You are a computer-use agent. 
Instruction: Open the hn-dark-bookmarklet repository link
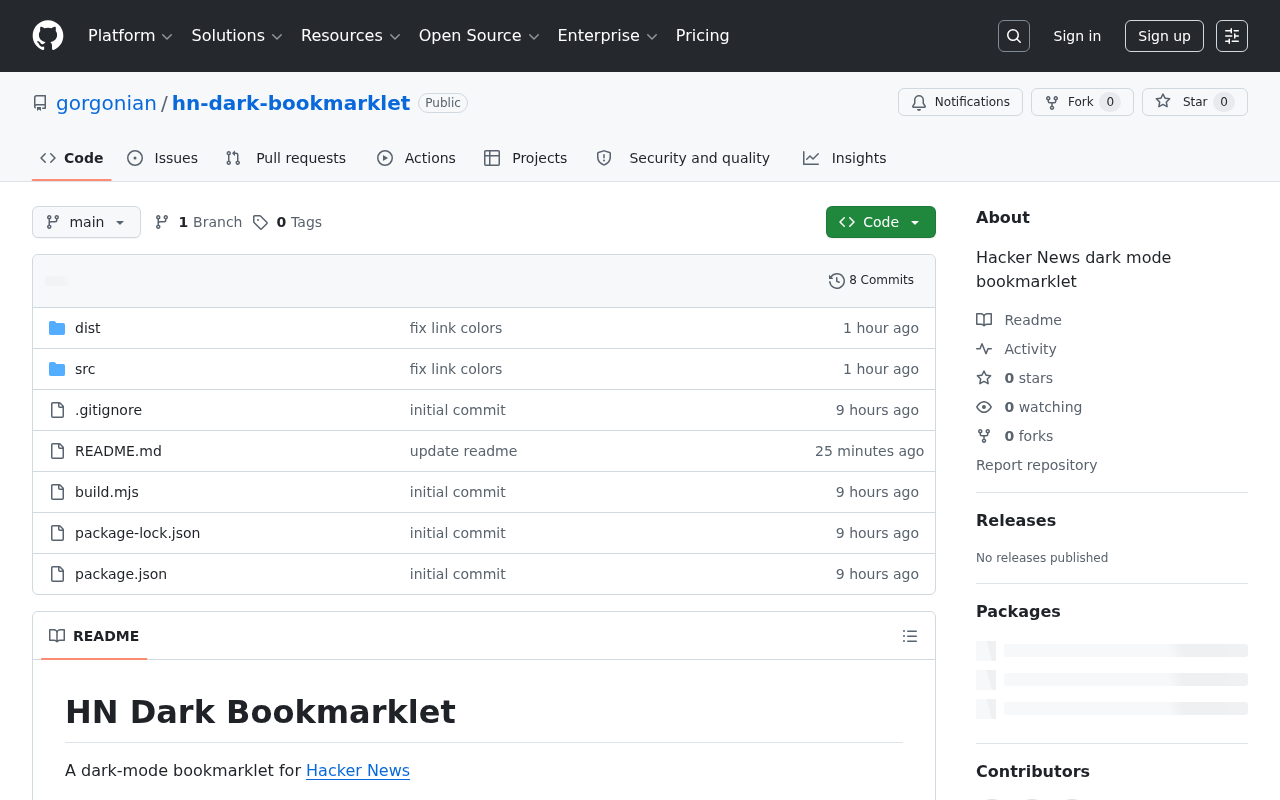click(291, 103)
